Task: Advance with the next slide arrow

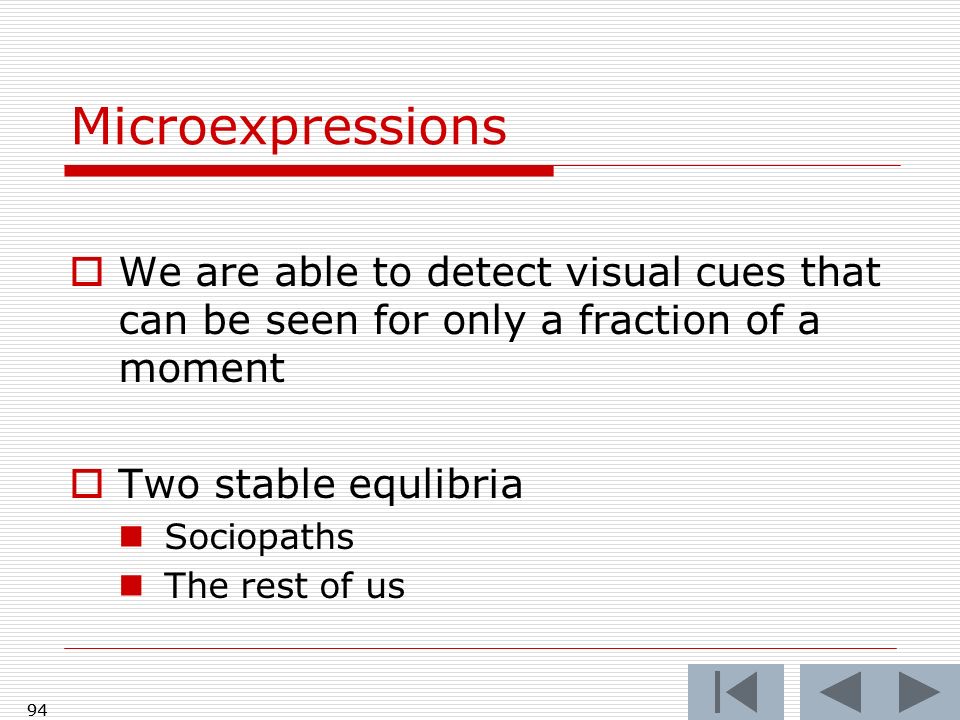Action: coord(920,692)
